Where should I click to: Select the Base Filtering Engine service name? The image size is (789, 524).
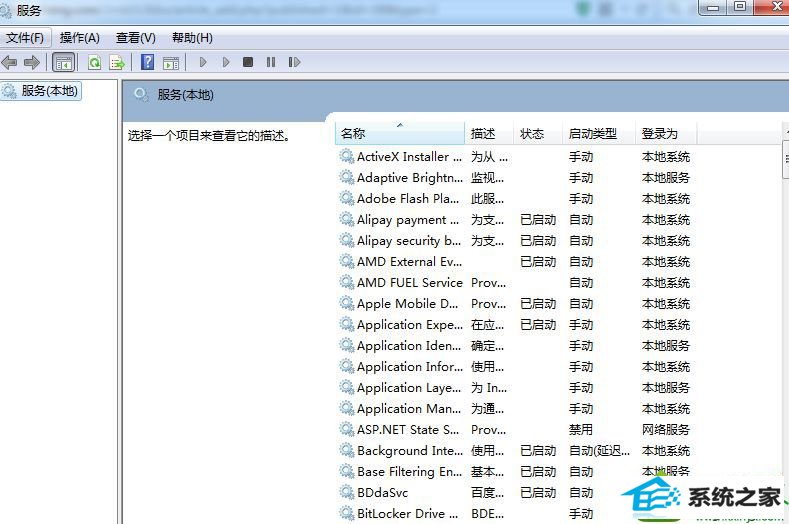click(x=409, y=472)
